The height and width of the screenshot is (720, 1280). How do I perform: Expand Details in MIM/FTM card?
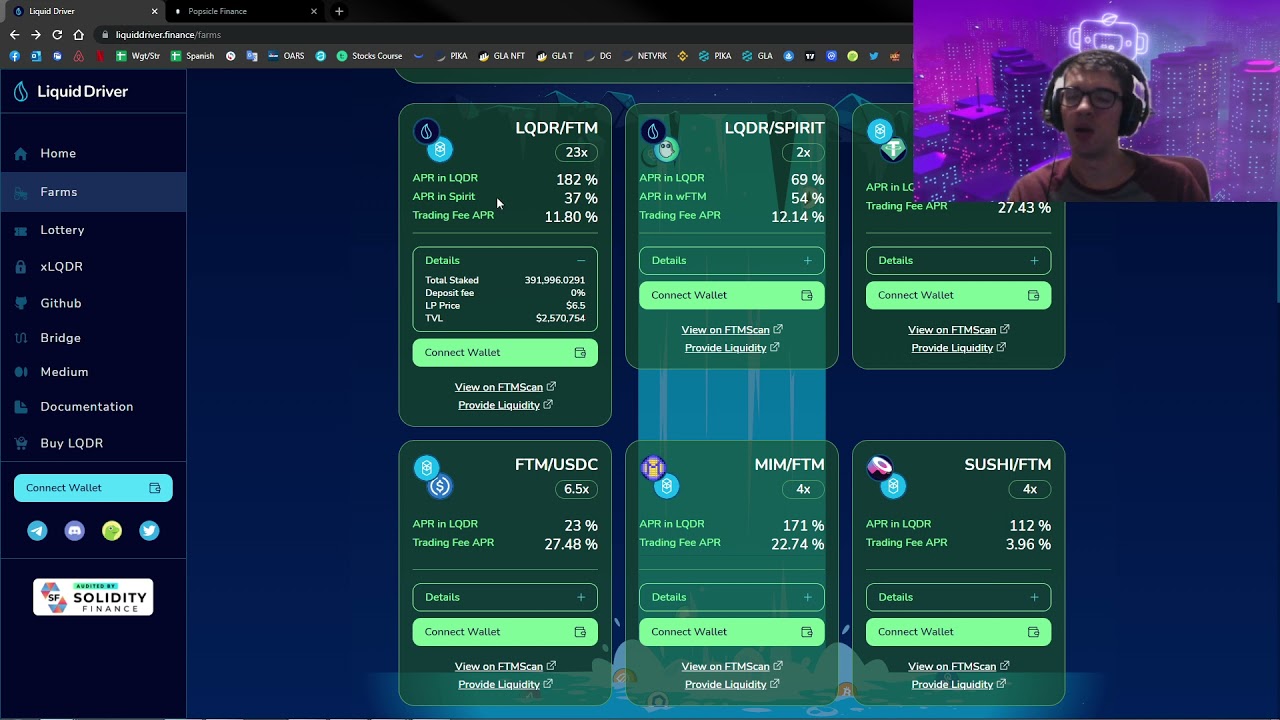[x=732, y=597]
